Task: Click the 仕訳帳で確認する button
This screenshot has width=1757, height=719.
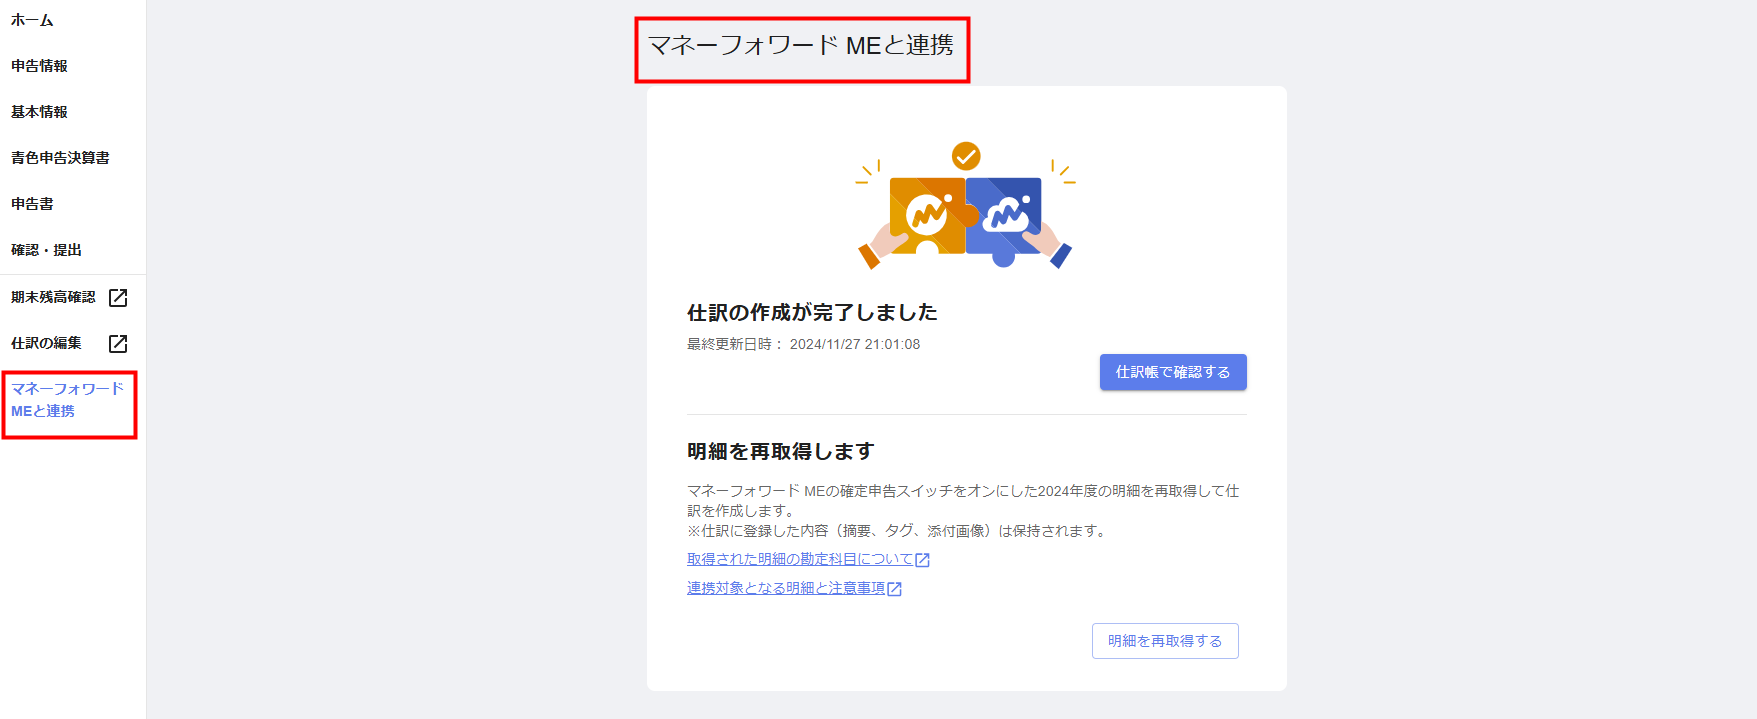Action: click(1173, 372)
